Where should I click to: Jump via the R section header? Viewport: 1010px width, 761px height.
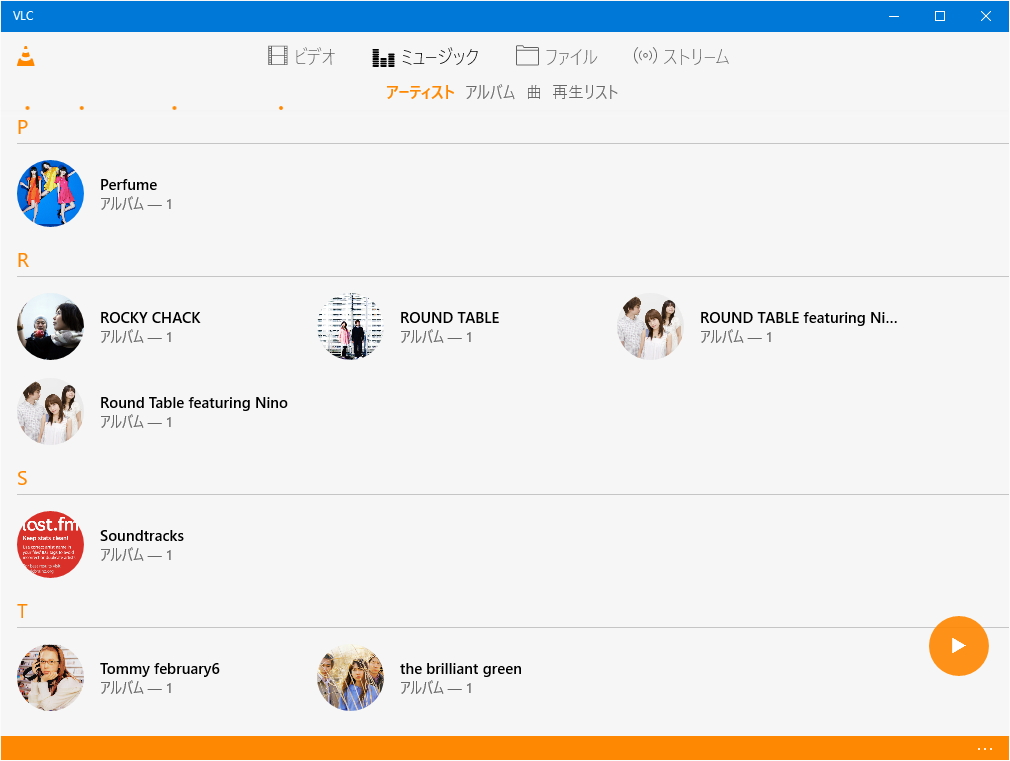(23, 260)
